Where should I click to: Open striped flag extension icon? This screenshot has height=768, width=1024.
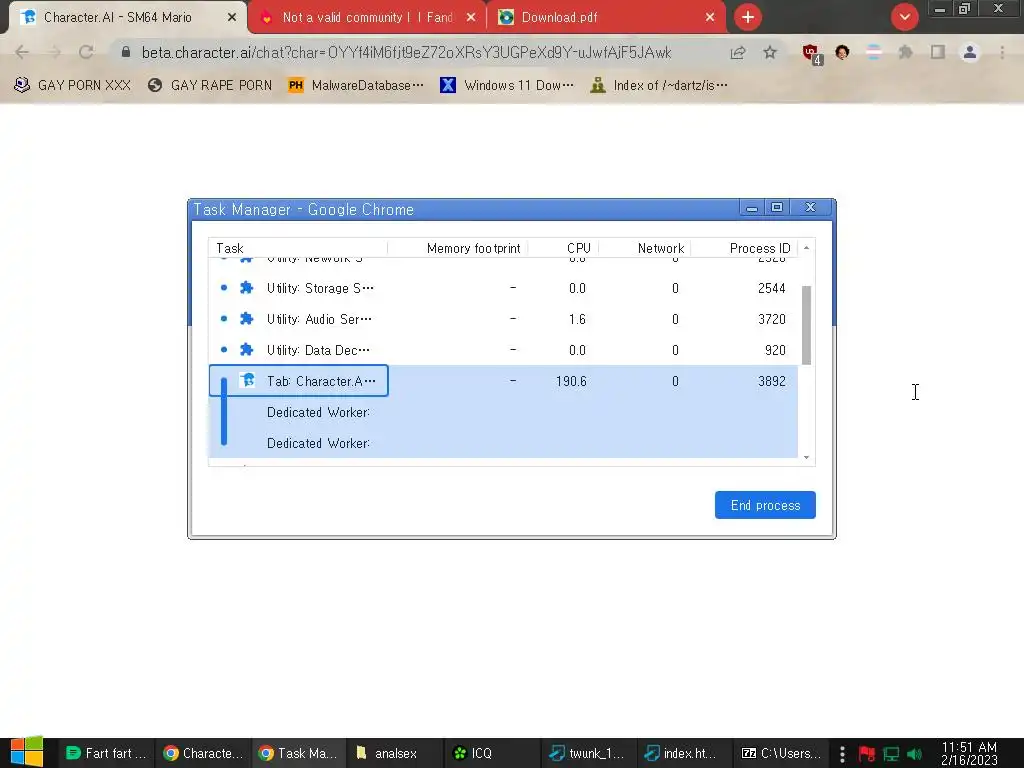[x=874, y=52]
